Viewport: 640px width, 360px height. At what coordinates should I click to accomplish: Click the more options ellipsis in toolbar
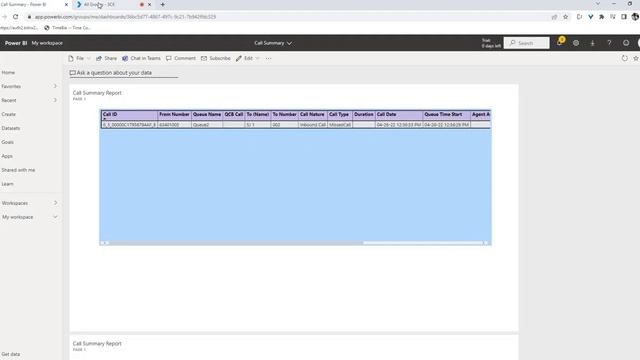point(269,58)
